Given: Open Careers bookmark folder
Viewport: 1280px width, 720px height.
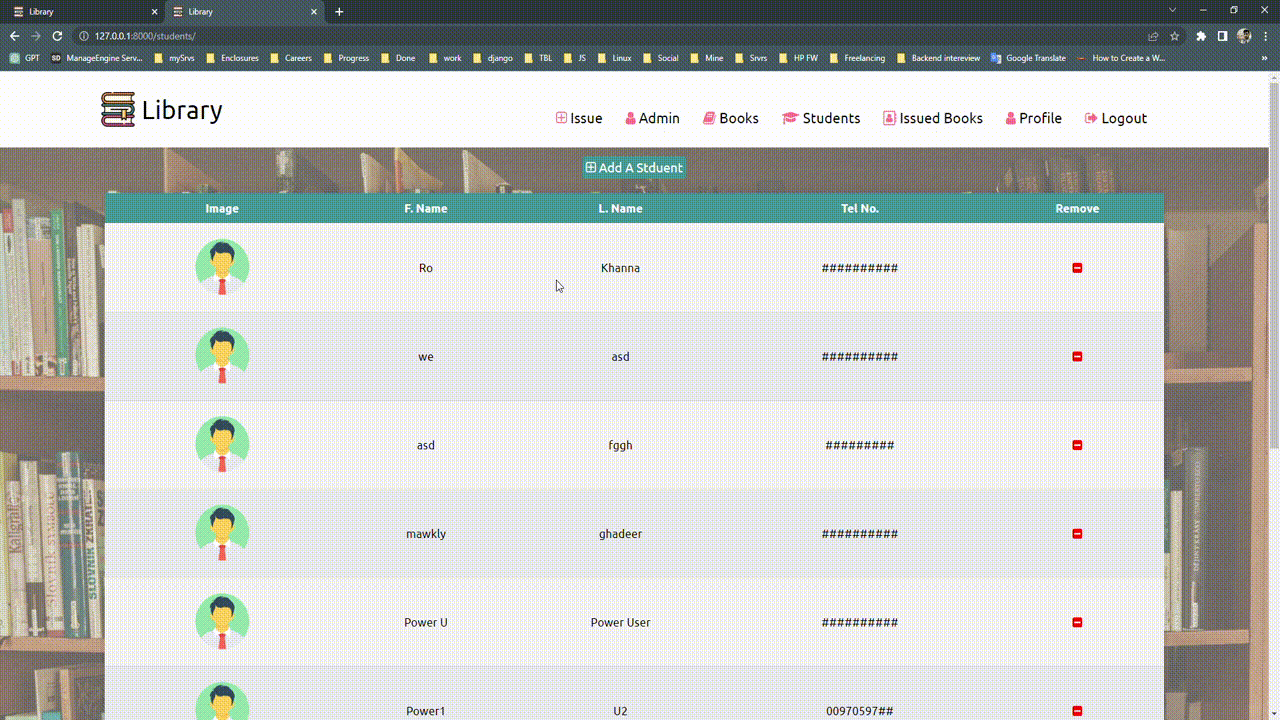Looking at the screenshot, I should (x=290, y=58).
